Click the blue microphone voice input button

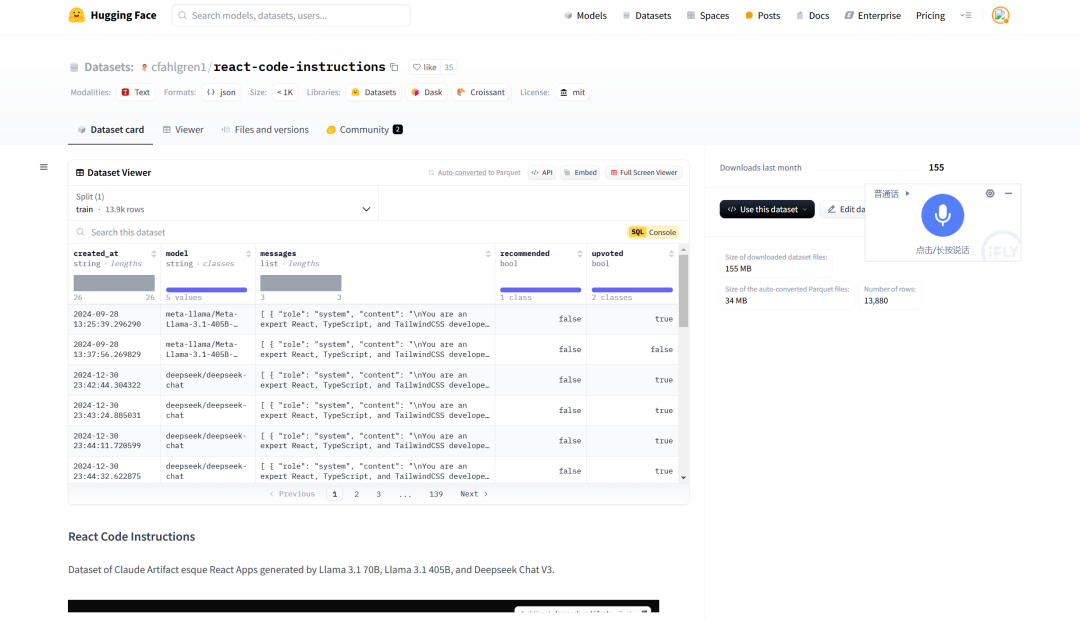[x=942, y=215]
